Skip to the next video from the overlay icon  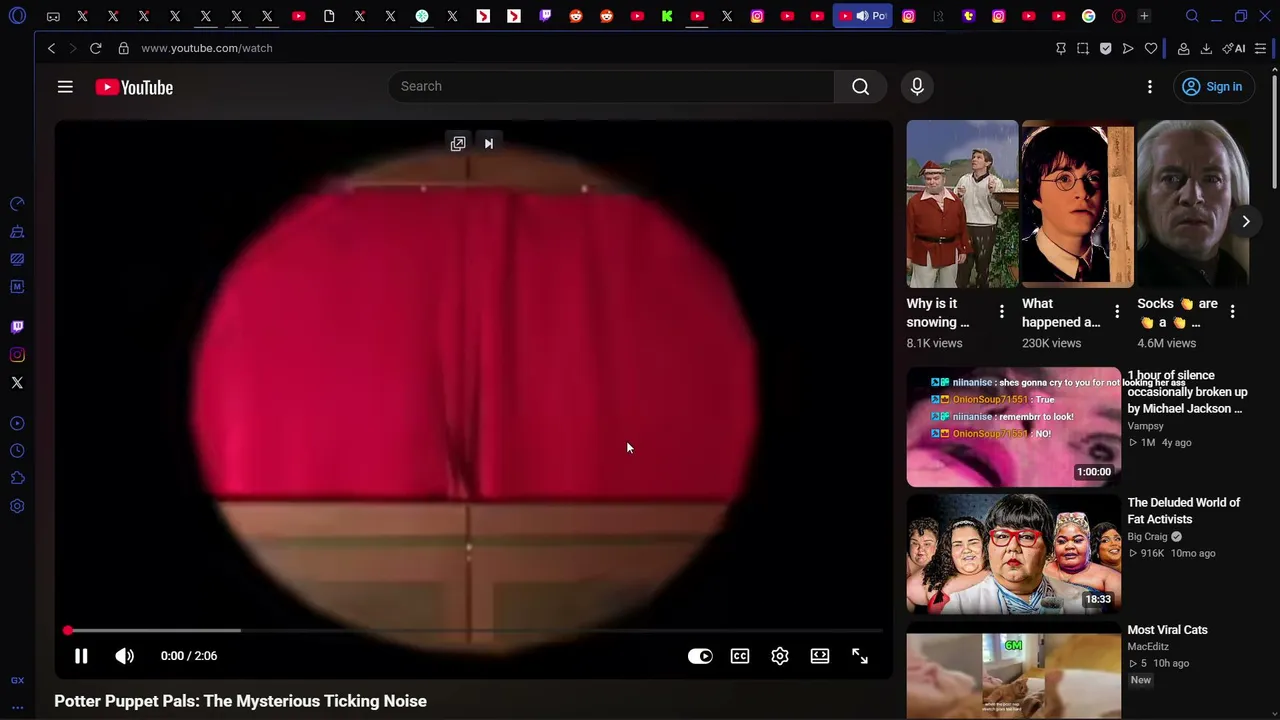pyautogui.click(x=489, y=144)
